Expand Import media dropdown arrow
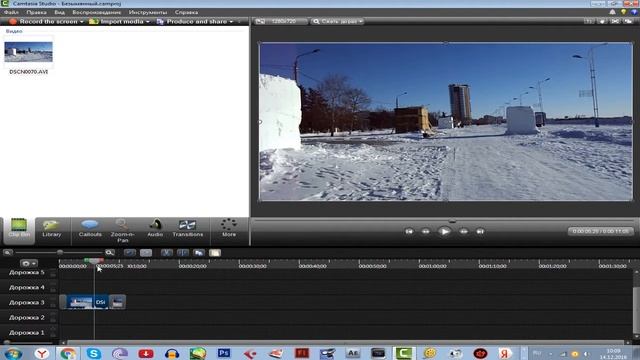Image resolution: width=640 pixels, height=360 pixels. (x=148, y=22)
